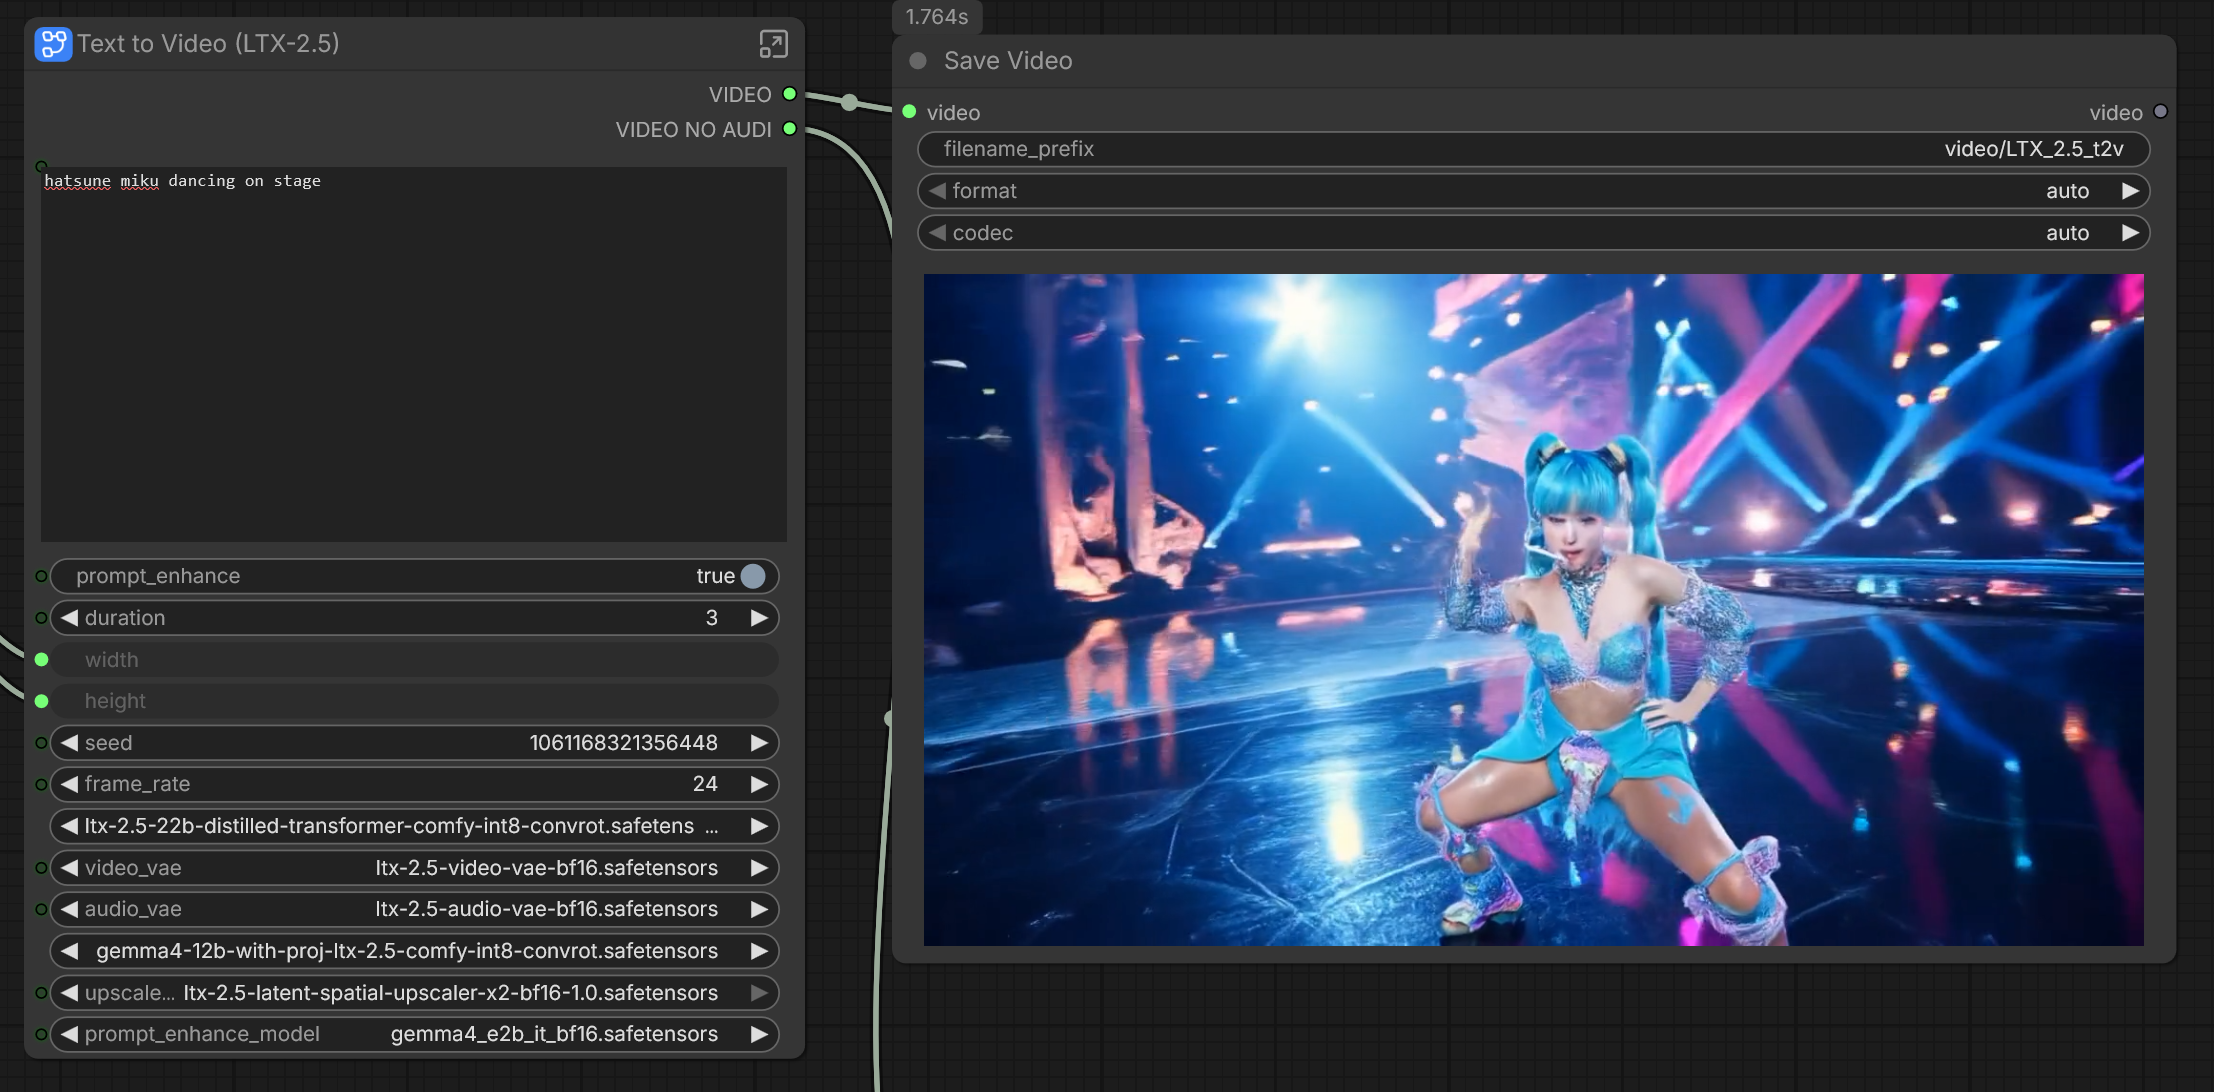Image resolution: width=2214 pixels, height=1092 pixels.
Task: Click the video input port on Save Video
Action: pyautogui.click(x=909, y=112)
